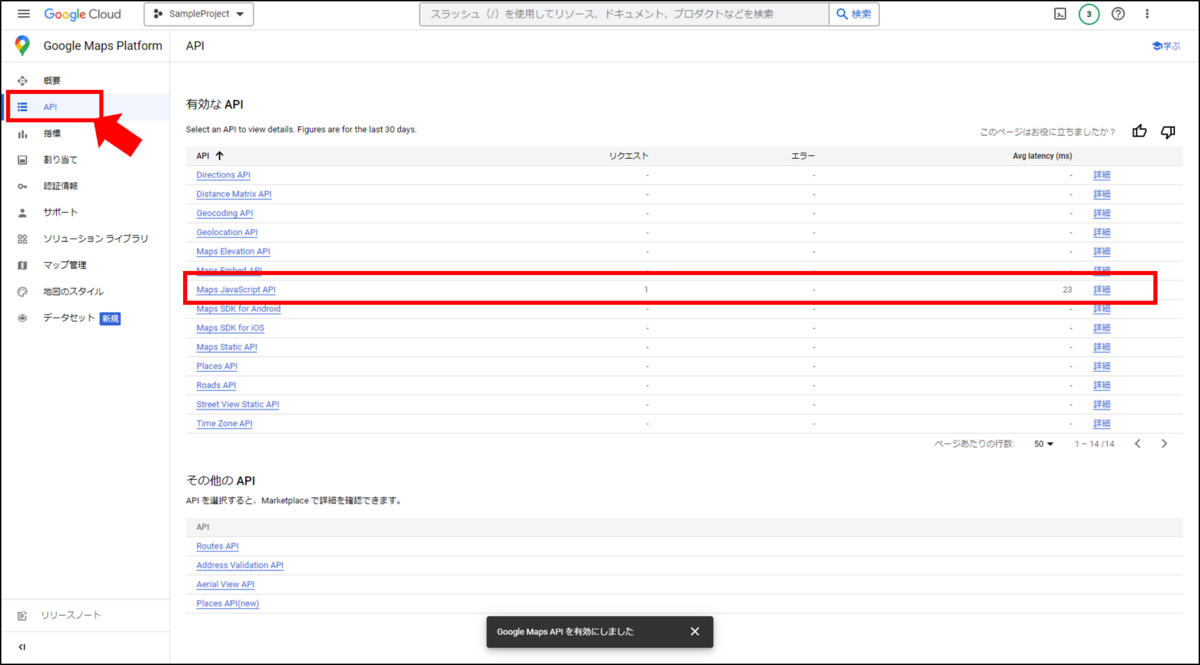Click 詳細 for Maps JavaScript API
Screen dimensions: 1200x665
coord(1102,290)
